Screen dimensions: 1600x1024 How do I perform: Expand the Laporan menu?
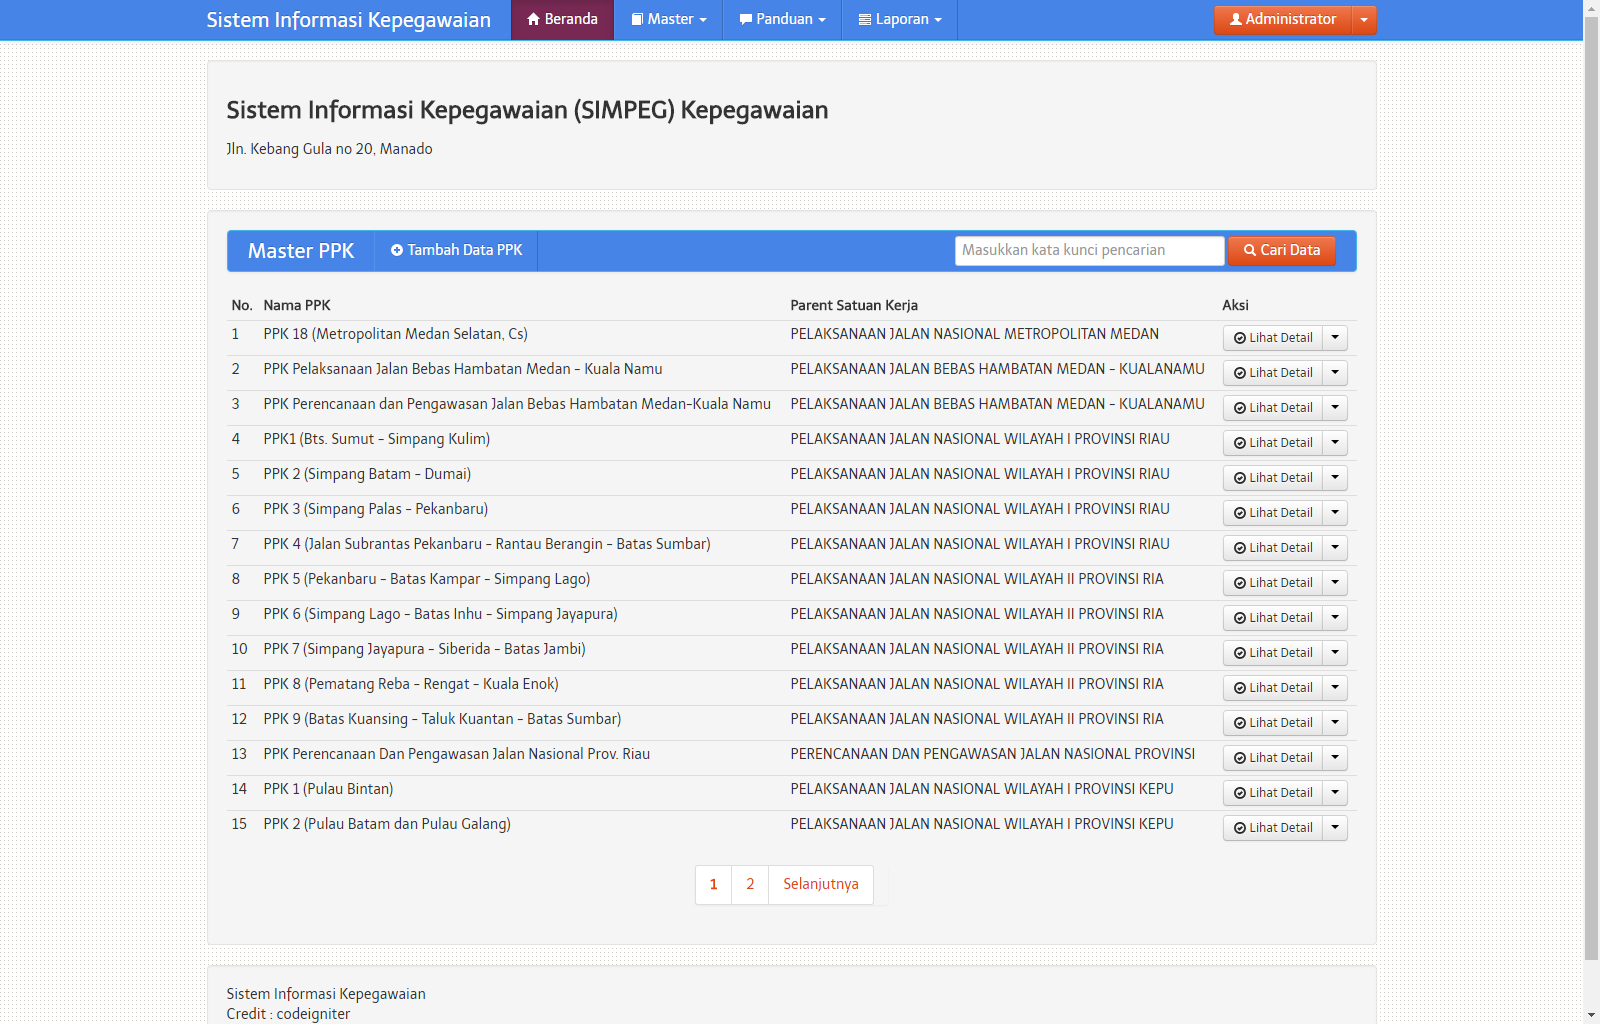[x=900, y=20]
